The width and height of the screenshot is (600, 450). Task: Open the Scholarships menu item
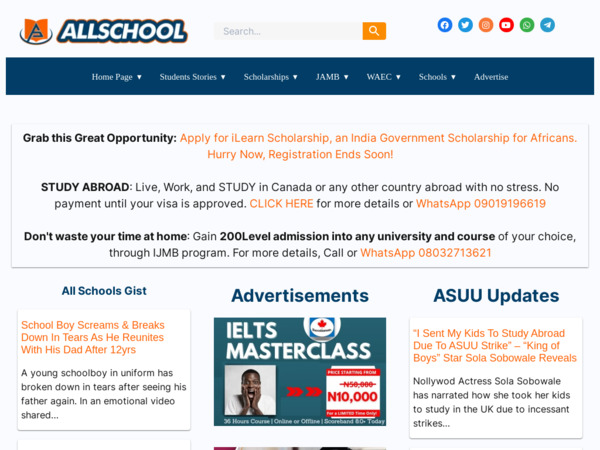point(266,77)
